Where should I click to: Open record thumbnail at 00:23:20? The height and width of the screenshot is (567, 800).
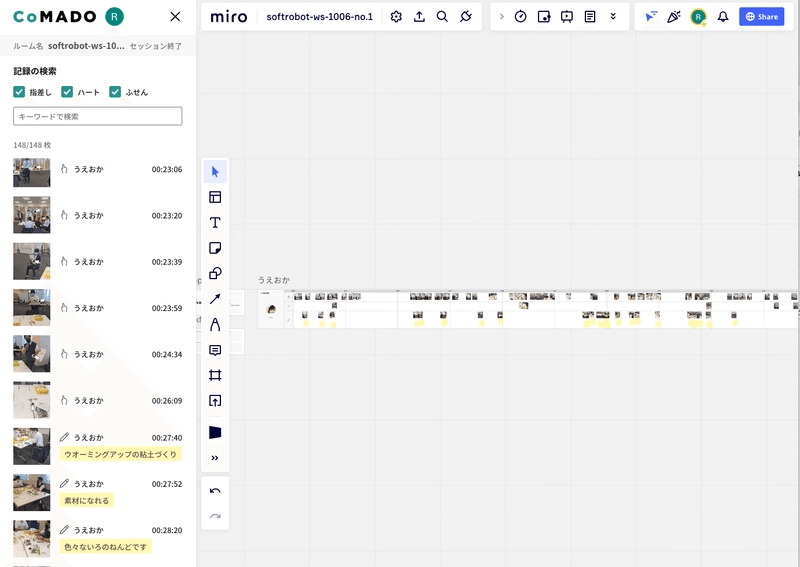pyautogui.click(x=32, y=215)
